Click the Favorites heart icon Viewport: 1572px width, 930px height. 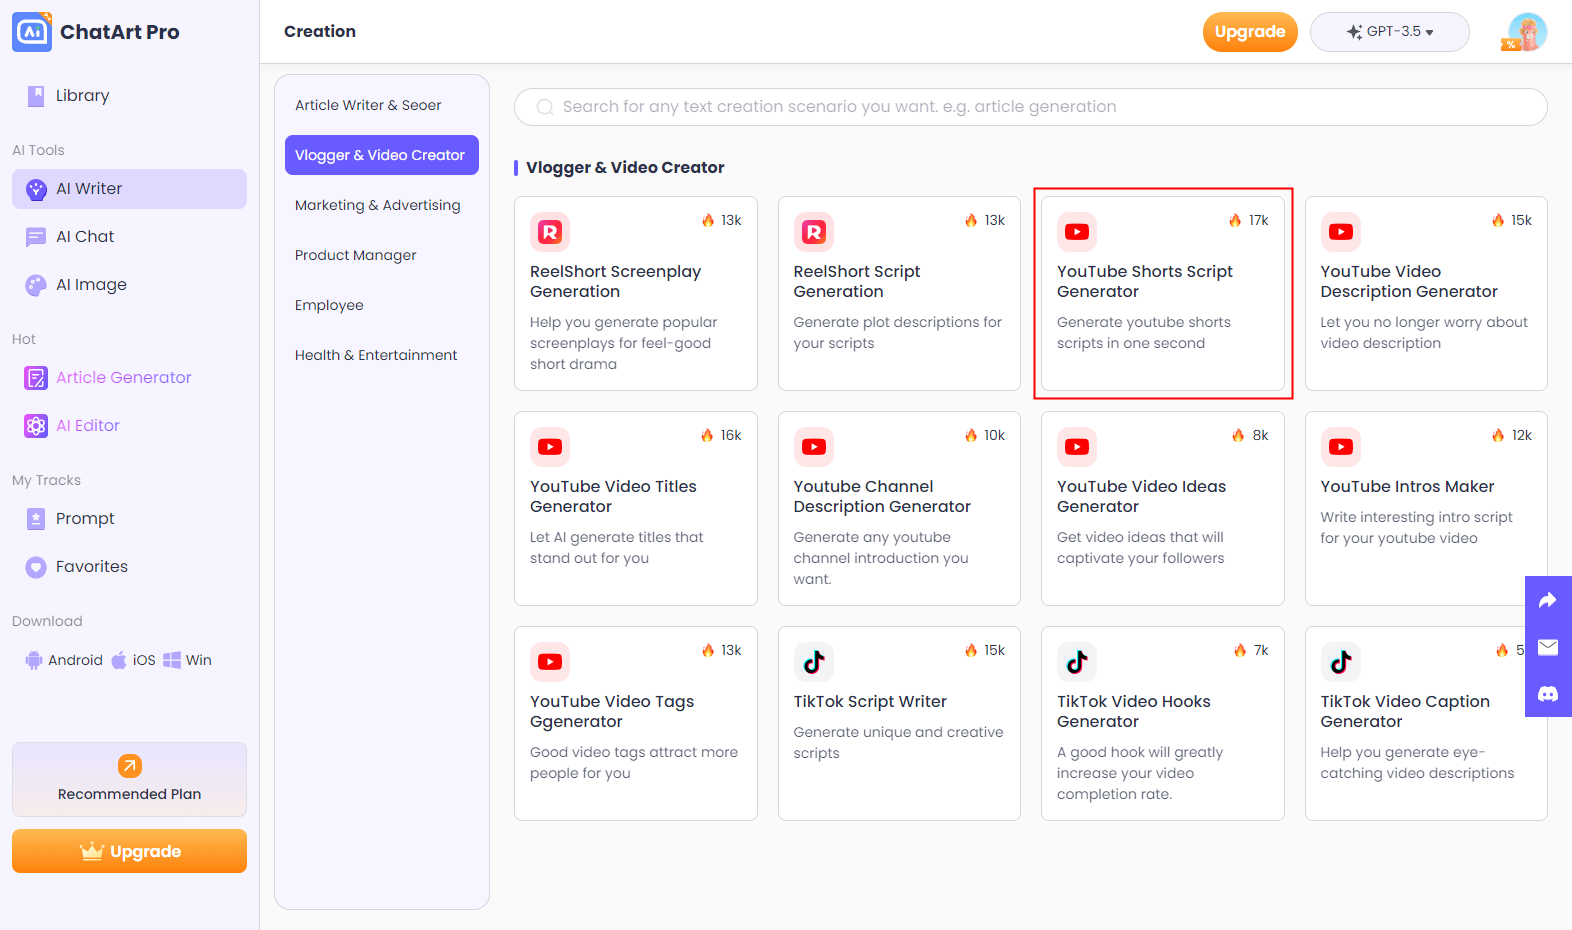point(36,567)
